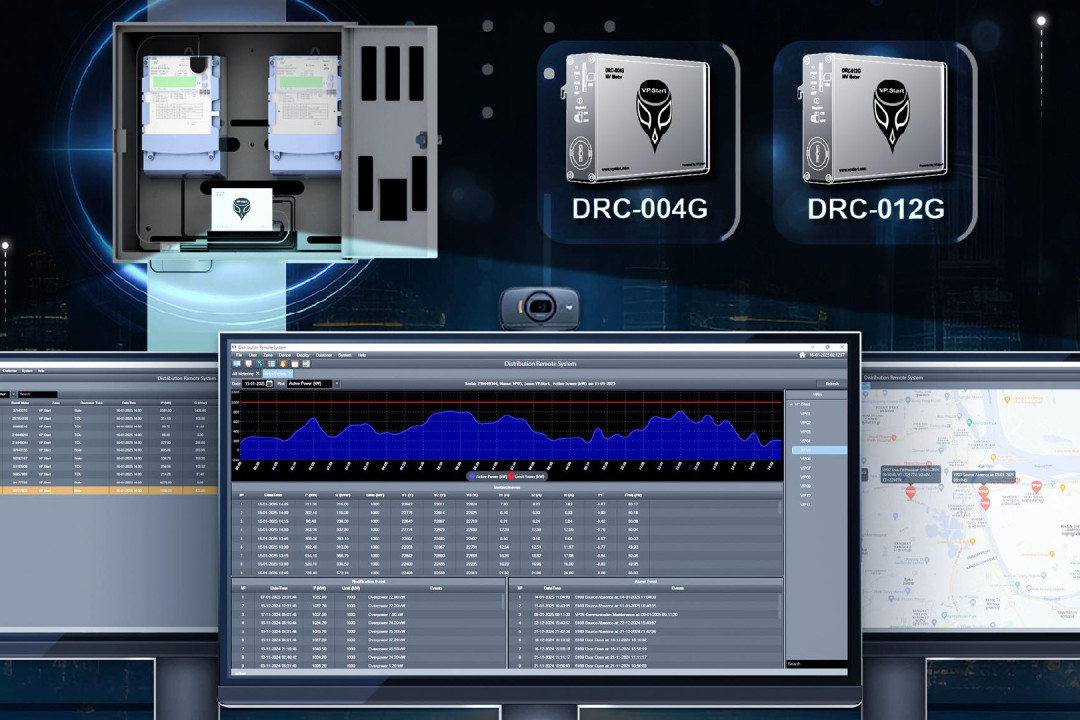Viewport: 1080px width, 720px height.
Task: Toggle the Limit Power legend marker
Action: tap(511, 476)
